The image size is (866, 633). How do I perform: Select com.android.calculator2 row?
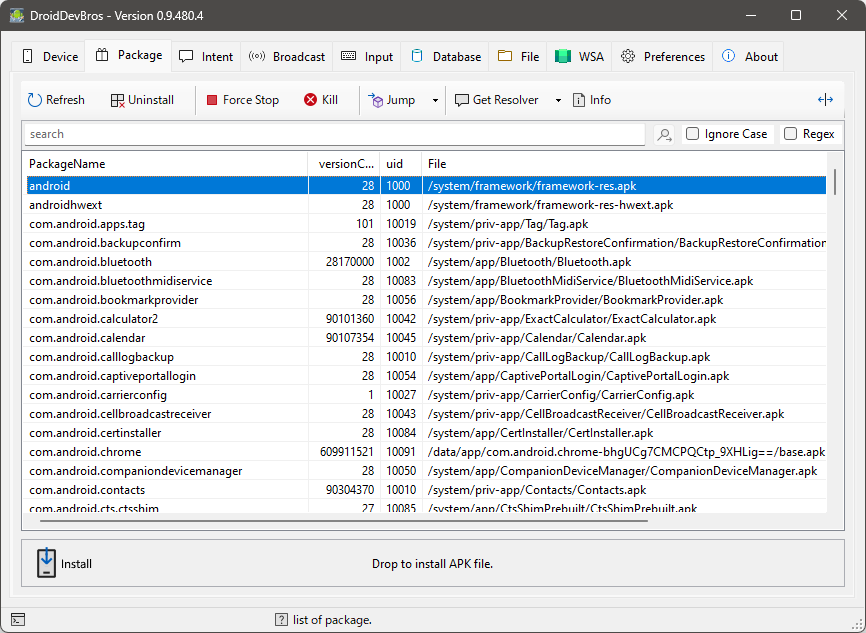tap(425, 319)
